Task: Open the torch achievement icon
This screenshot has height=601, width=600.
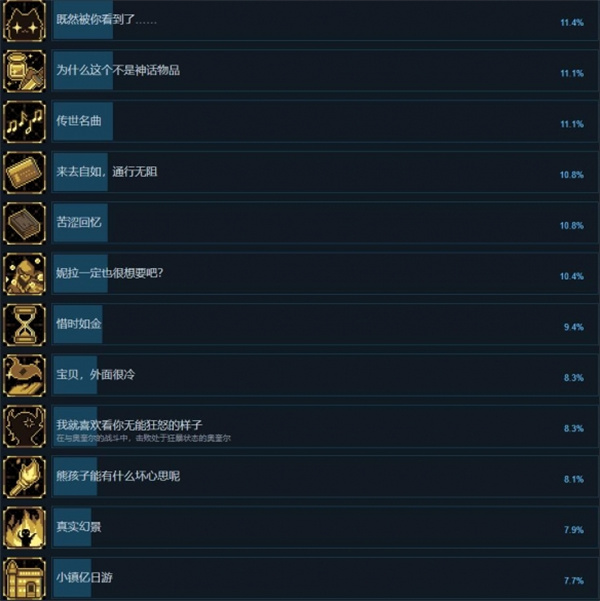Action: click(x=24, y=477)
